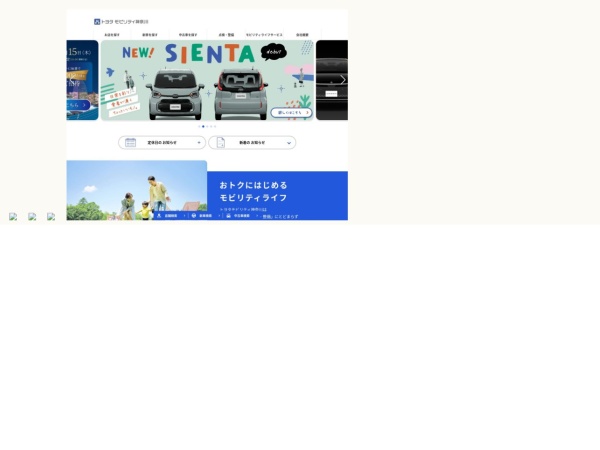The width and height of the screenshot is (600, 450).
Task: Open the 点検・整備 menu item
Action: pyautogui.click(x=226, y=35)
